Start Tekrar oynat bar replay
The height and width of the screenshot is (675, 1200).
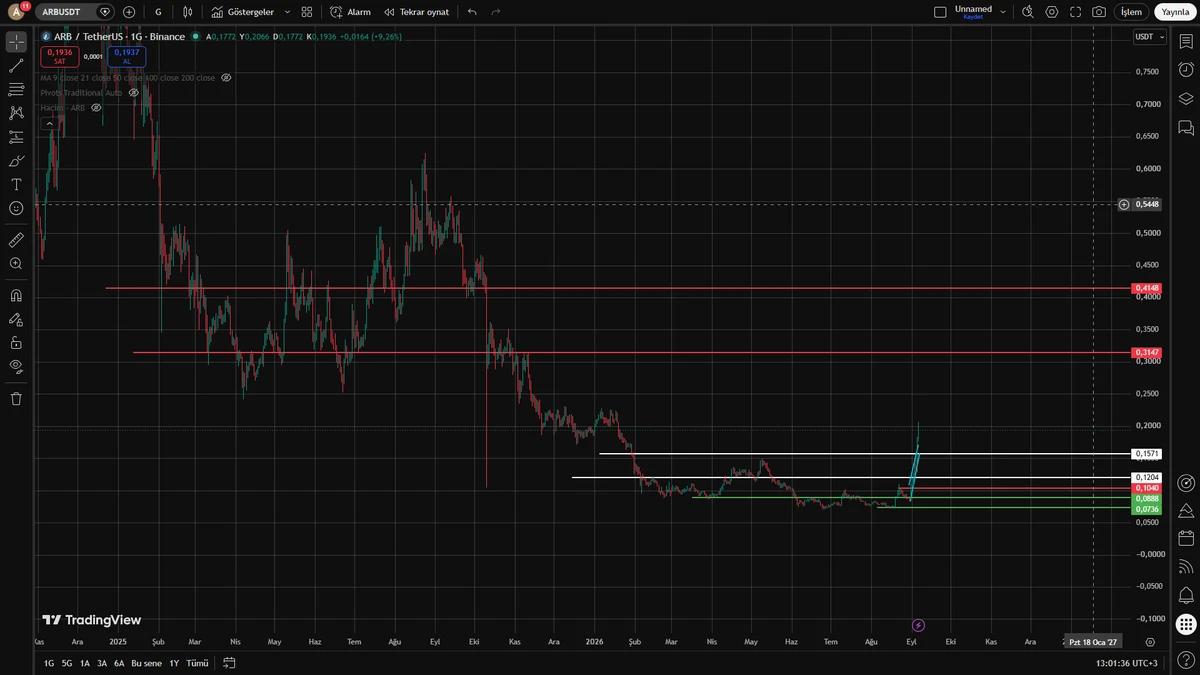(x=417, y=12)
